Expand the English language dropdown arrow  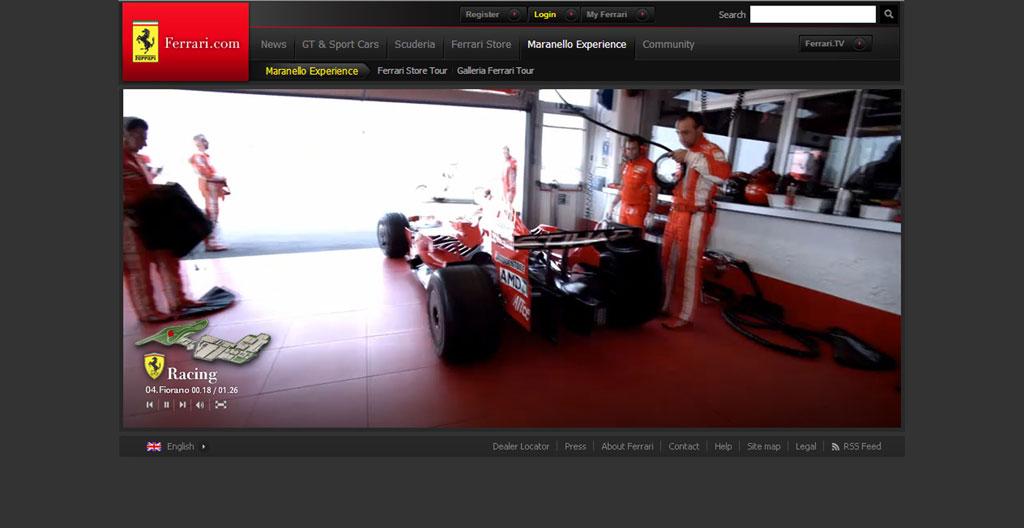point(203,447)
